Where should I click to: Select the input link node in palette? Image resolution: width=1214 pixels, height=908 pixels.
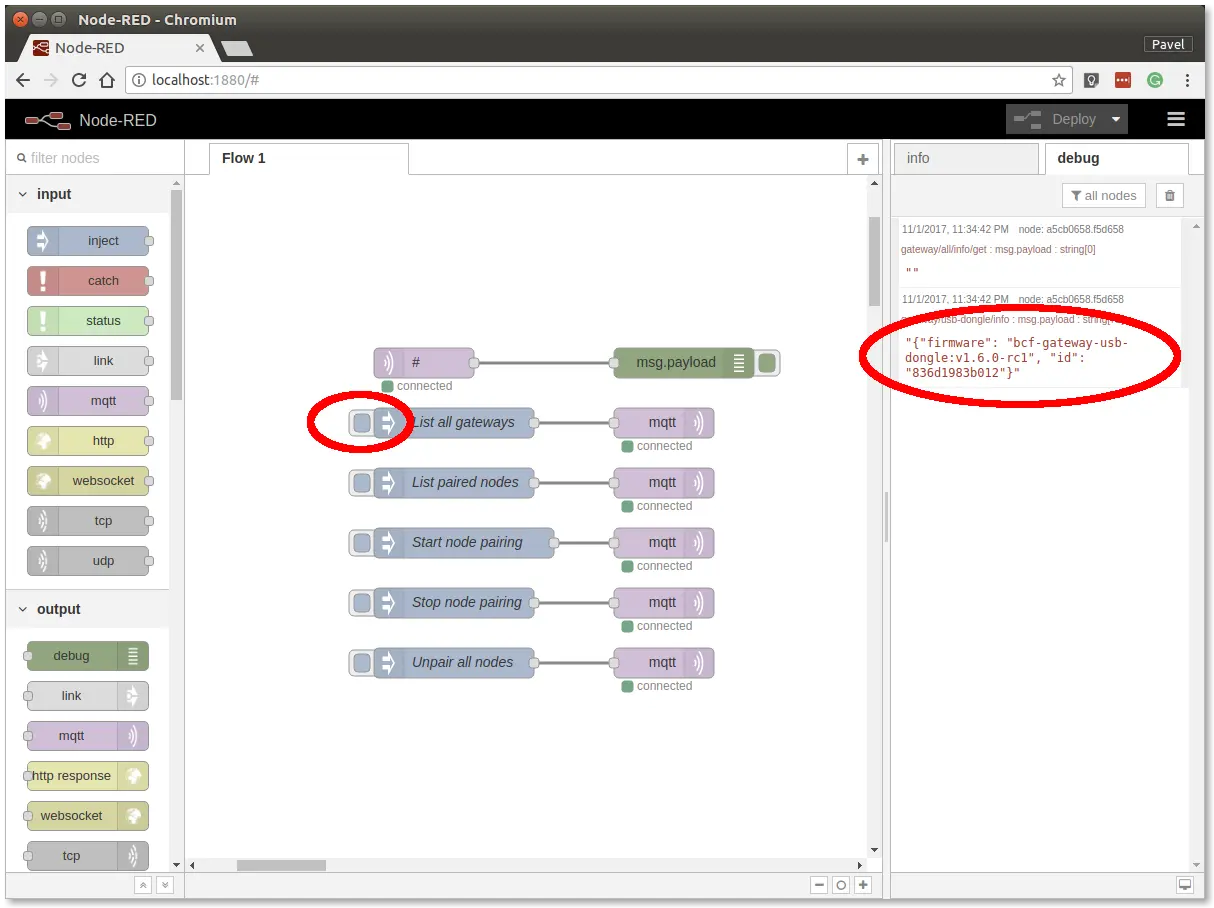point(88,361)
